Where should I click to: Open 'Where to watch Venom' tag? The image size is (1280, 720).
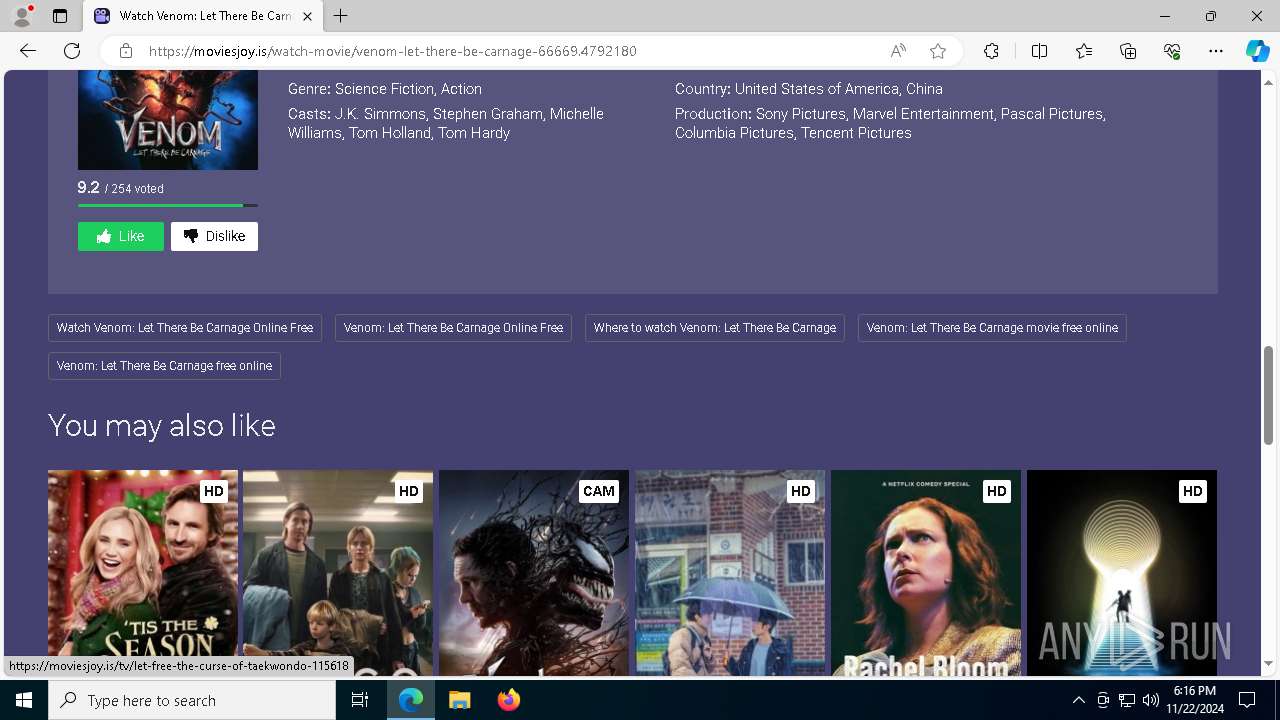coord(715,328)
